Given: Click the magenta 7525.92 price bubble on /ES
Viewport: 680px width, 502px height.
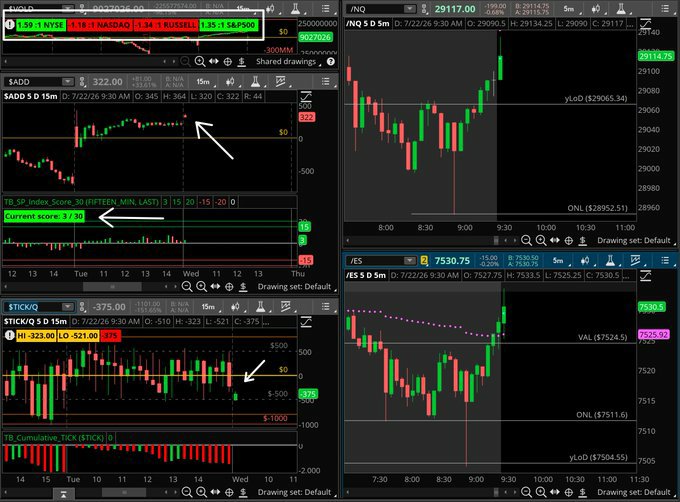Looking at the screenshot, I should tap(654, 335).
